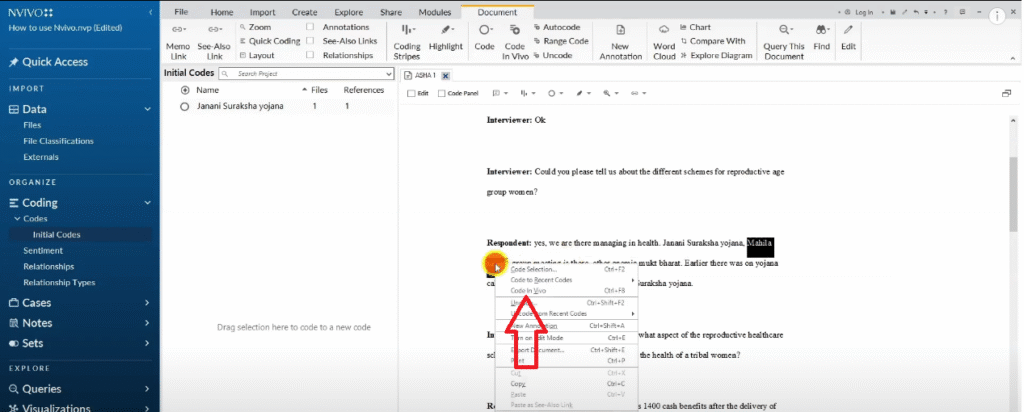The width and height of the screenshot is (1024, 412).
Task: Open the Zoom option in the ribbon
Action: click(x=255, y=27)
